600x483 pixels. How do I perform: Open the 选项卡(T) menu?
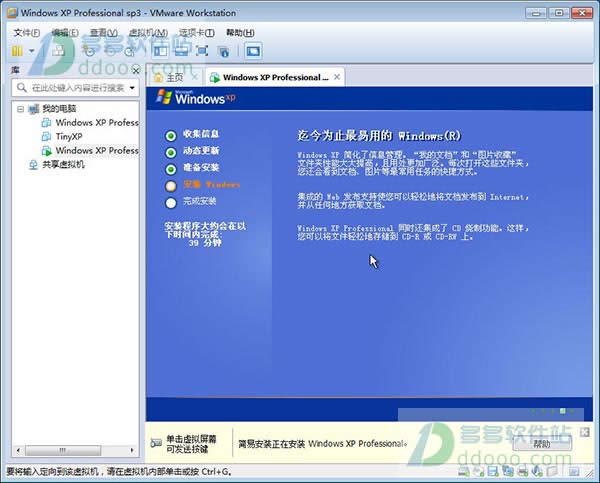pos(197,33)
